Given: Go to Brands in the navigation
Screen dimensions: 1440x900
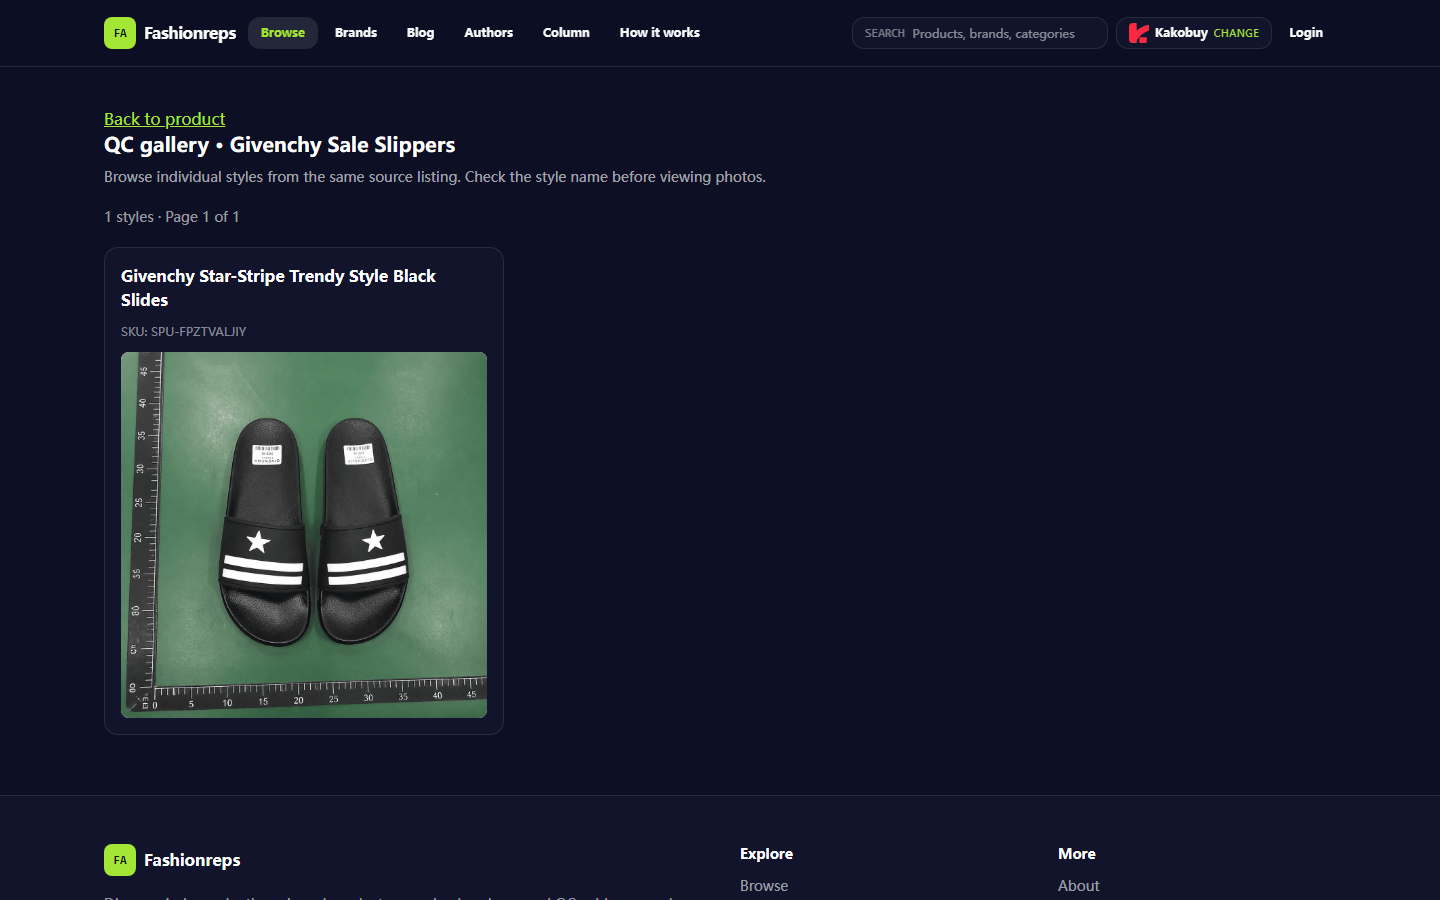Looking at the screenshot, I should point(356,33).
